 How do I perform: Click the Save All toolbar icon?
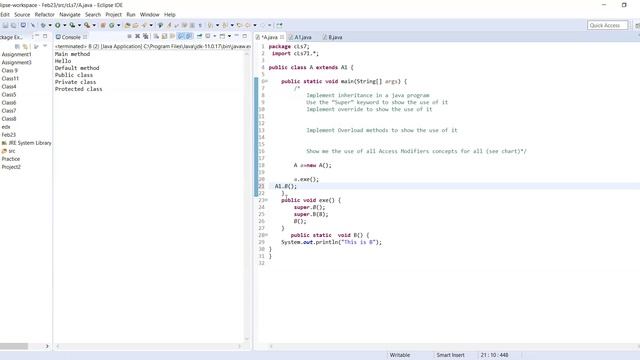click(13, 25)
